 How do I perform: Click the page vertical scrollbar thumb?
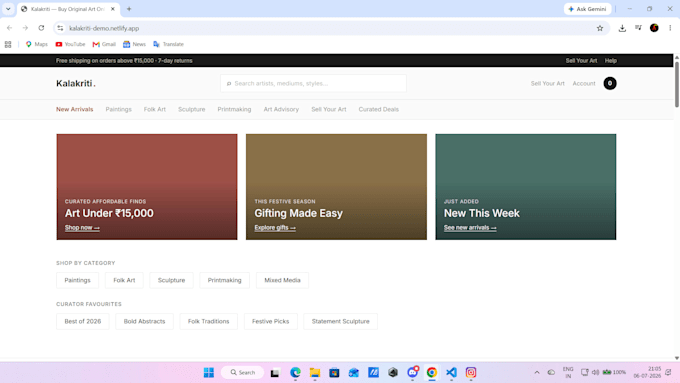click(677, 84)
